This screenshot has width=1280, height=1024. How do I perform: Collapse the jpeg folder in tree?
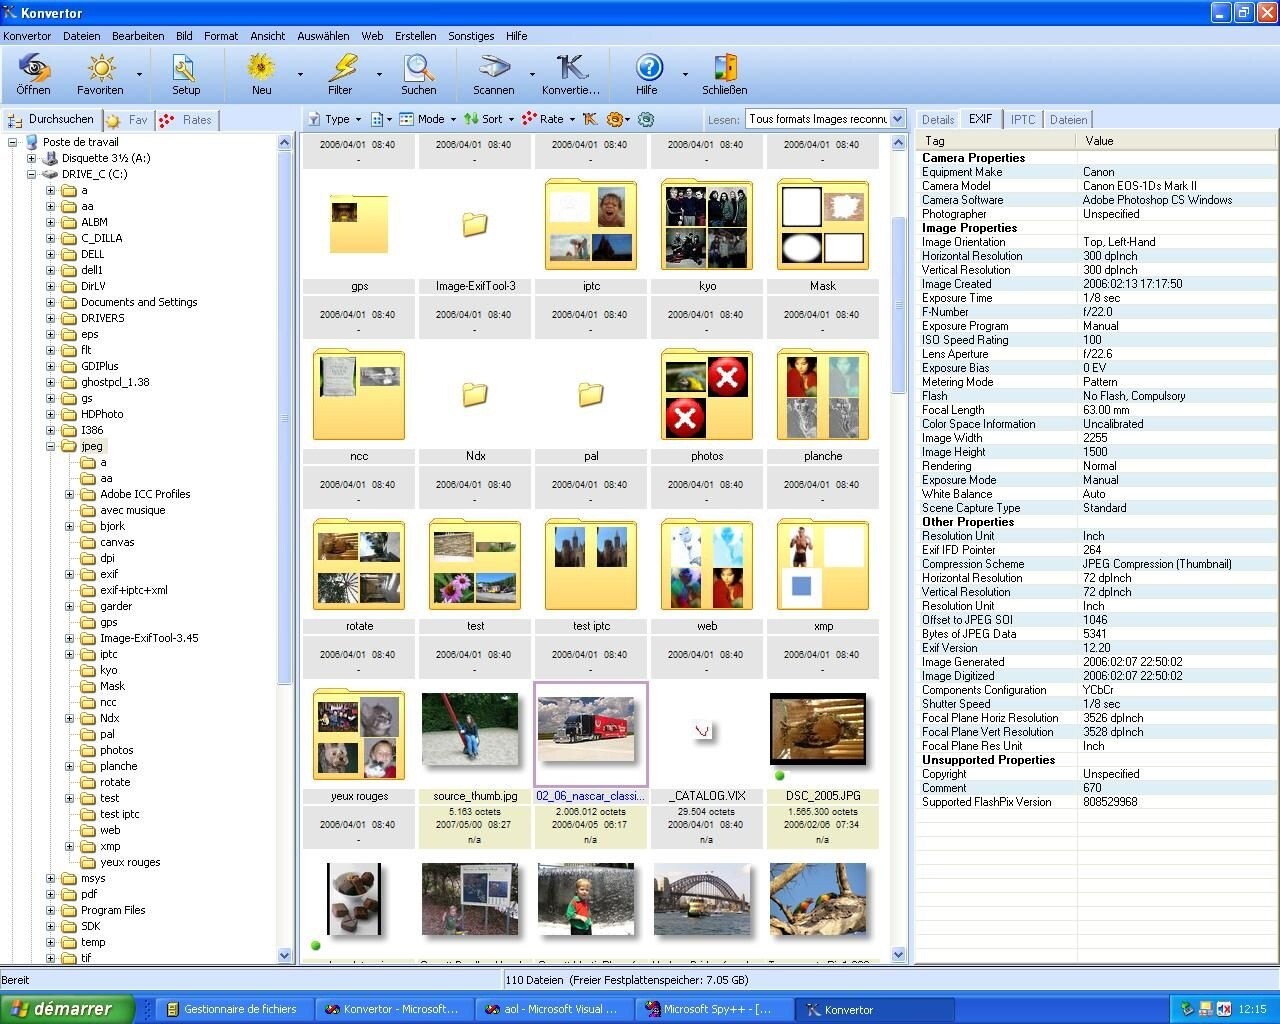(x=51, y=446)
